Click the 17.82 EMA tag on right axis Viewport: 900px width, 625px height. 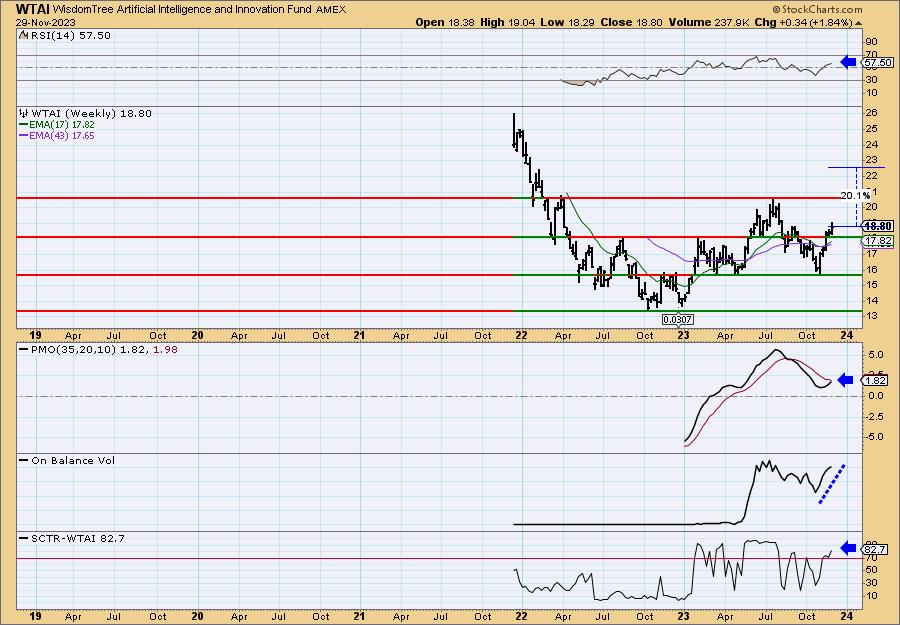(x=878, y=241)
